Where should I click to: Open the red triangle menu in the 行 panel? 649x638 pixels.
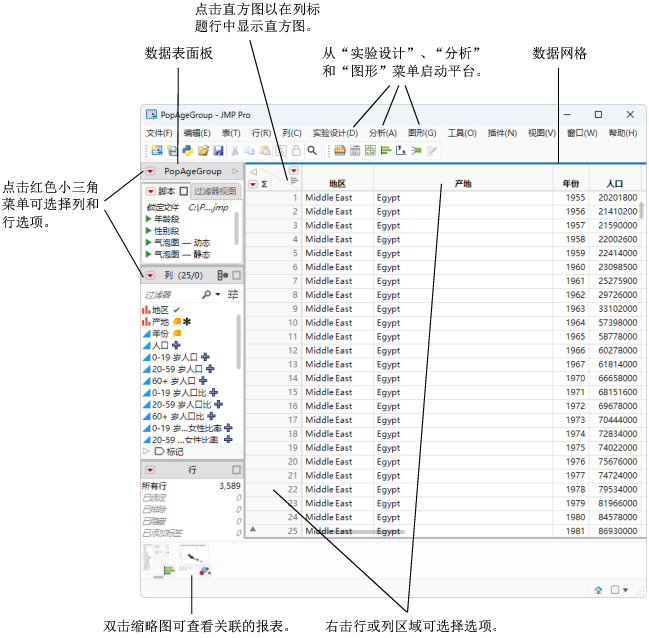coord(150,470)
